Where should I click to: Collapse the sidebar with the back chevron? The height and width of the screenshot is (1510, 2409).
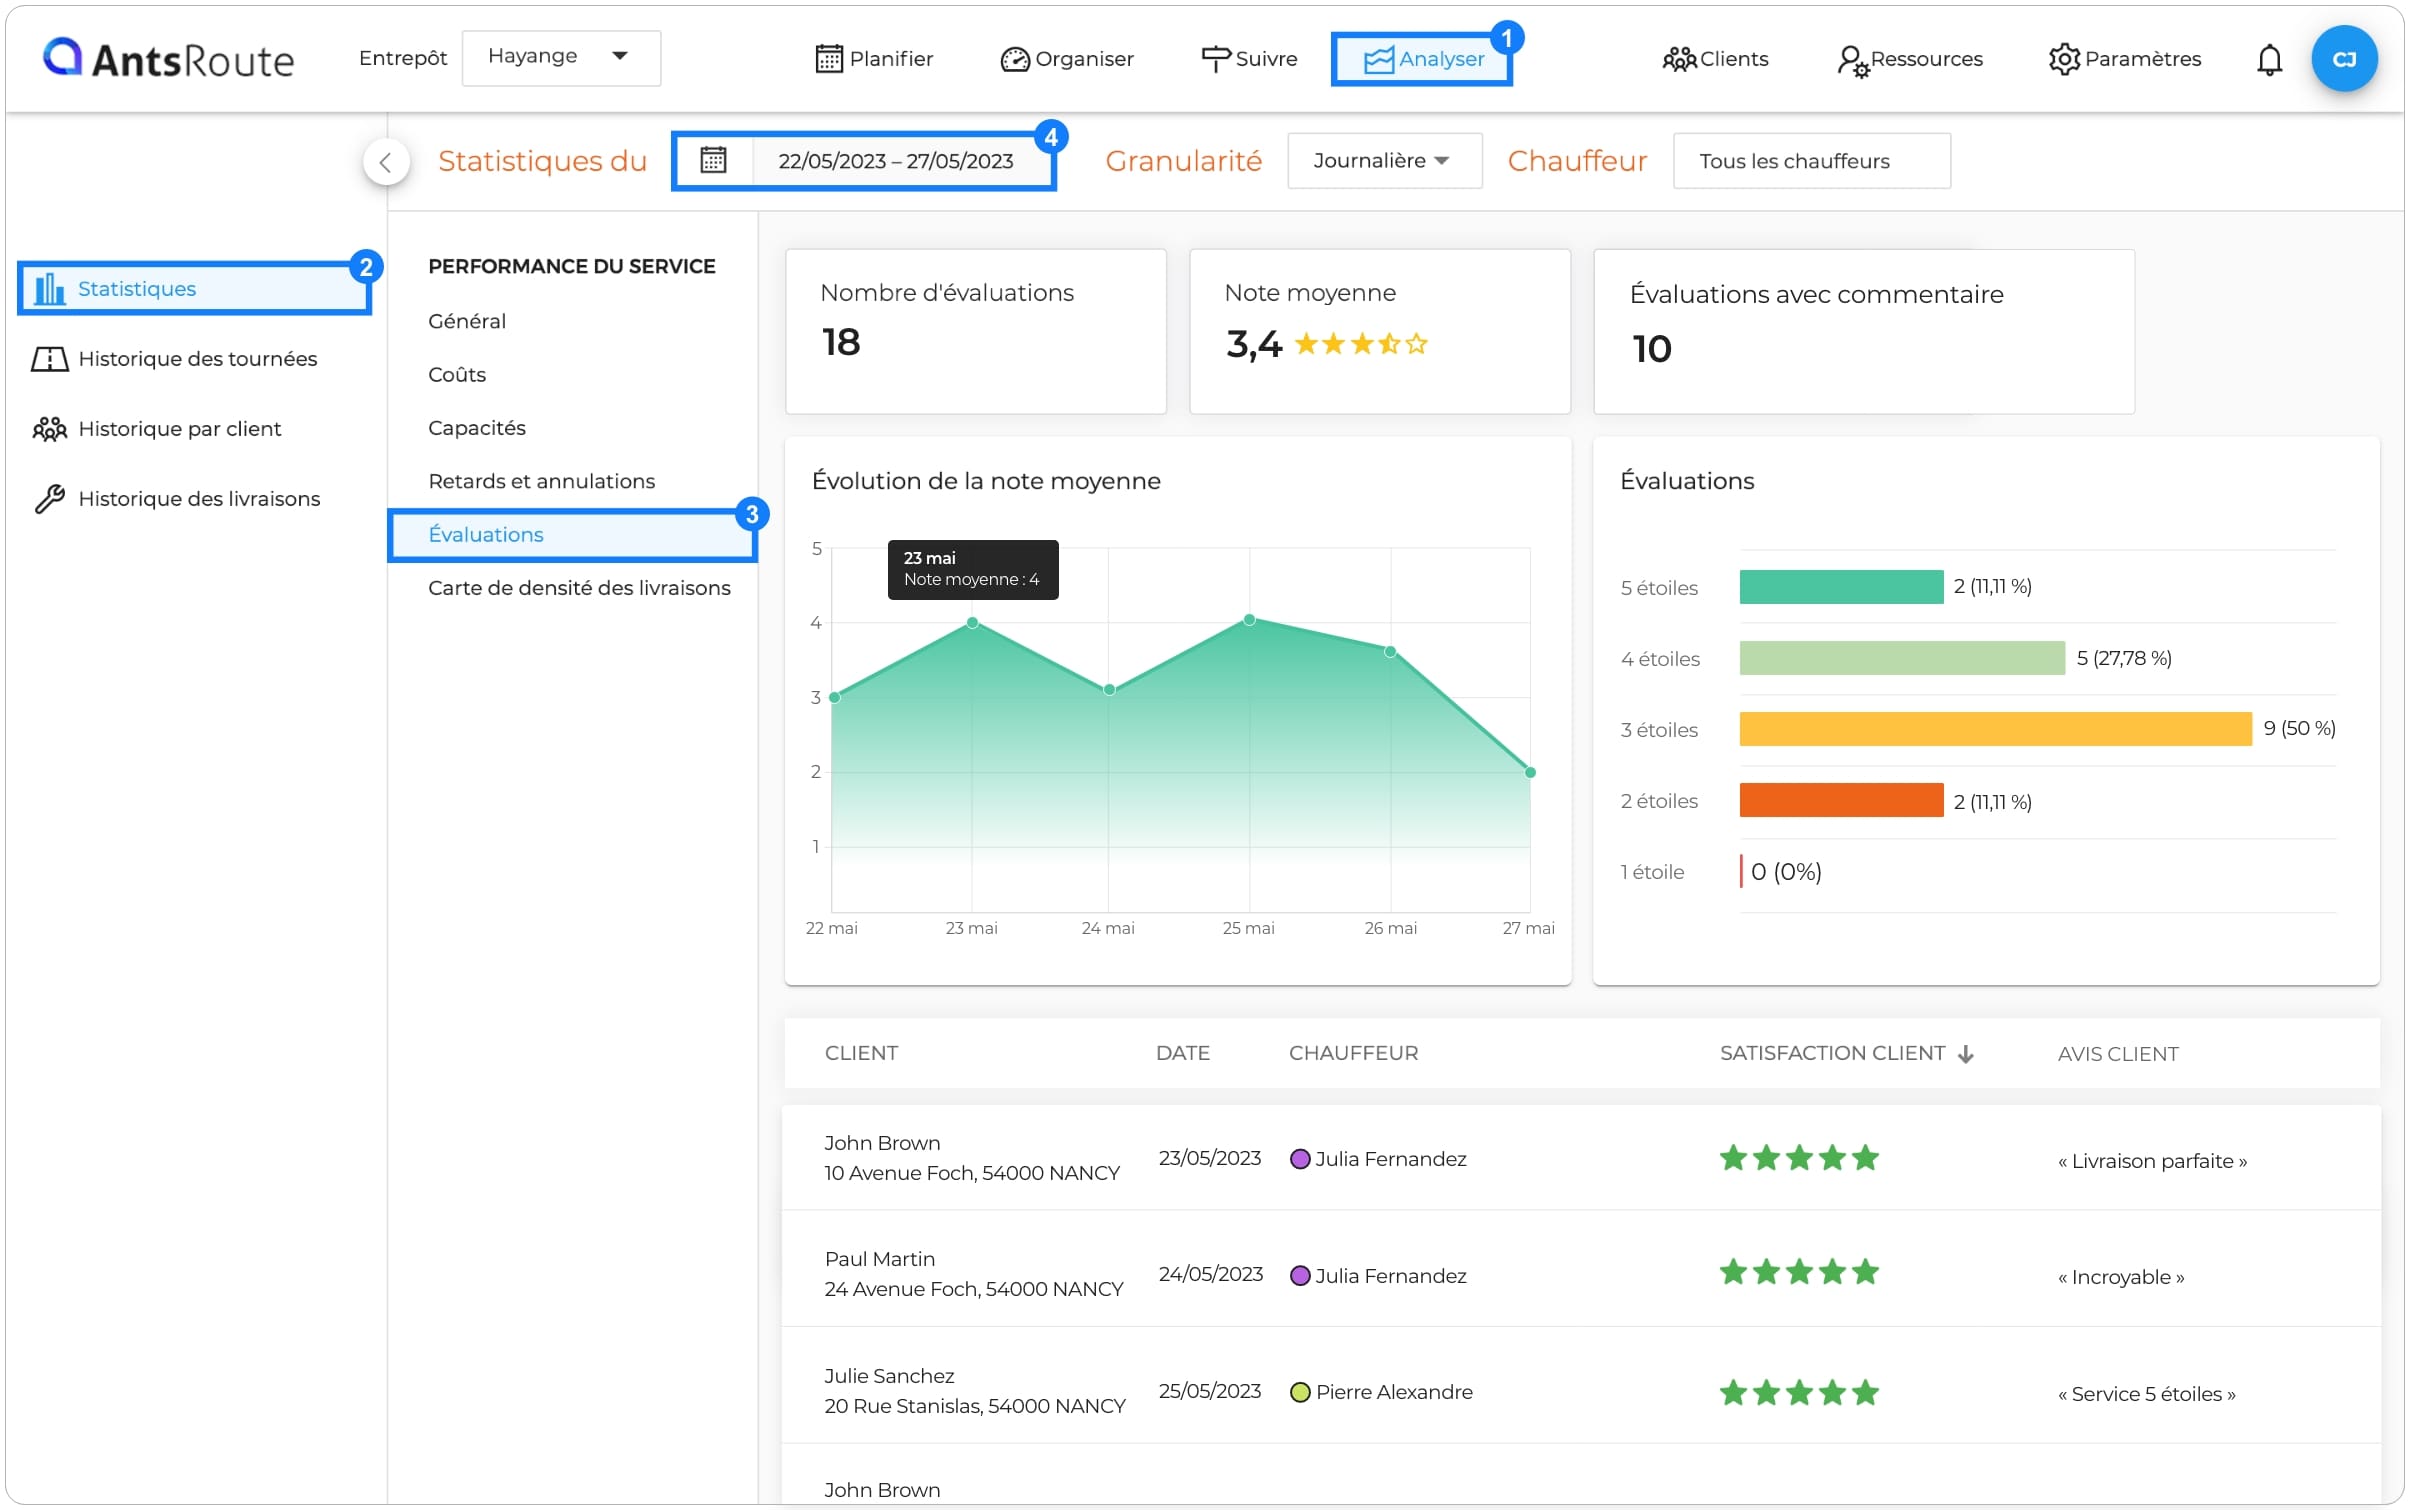(x=386, y=162)
